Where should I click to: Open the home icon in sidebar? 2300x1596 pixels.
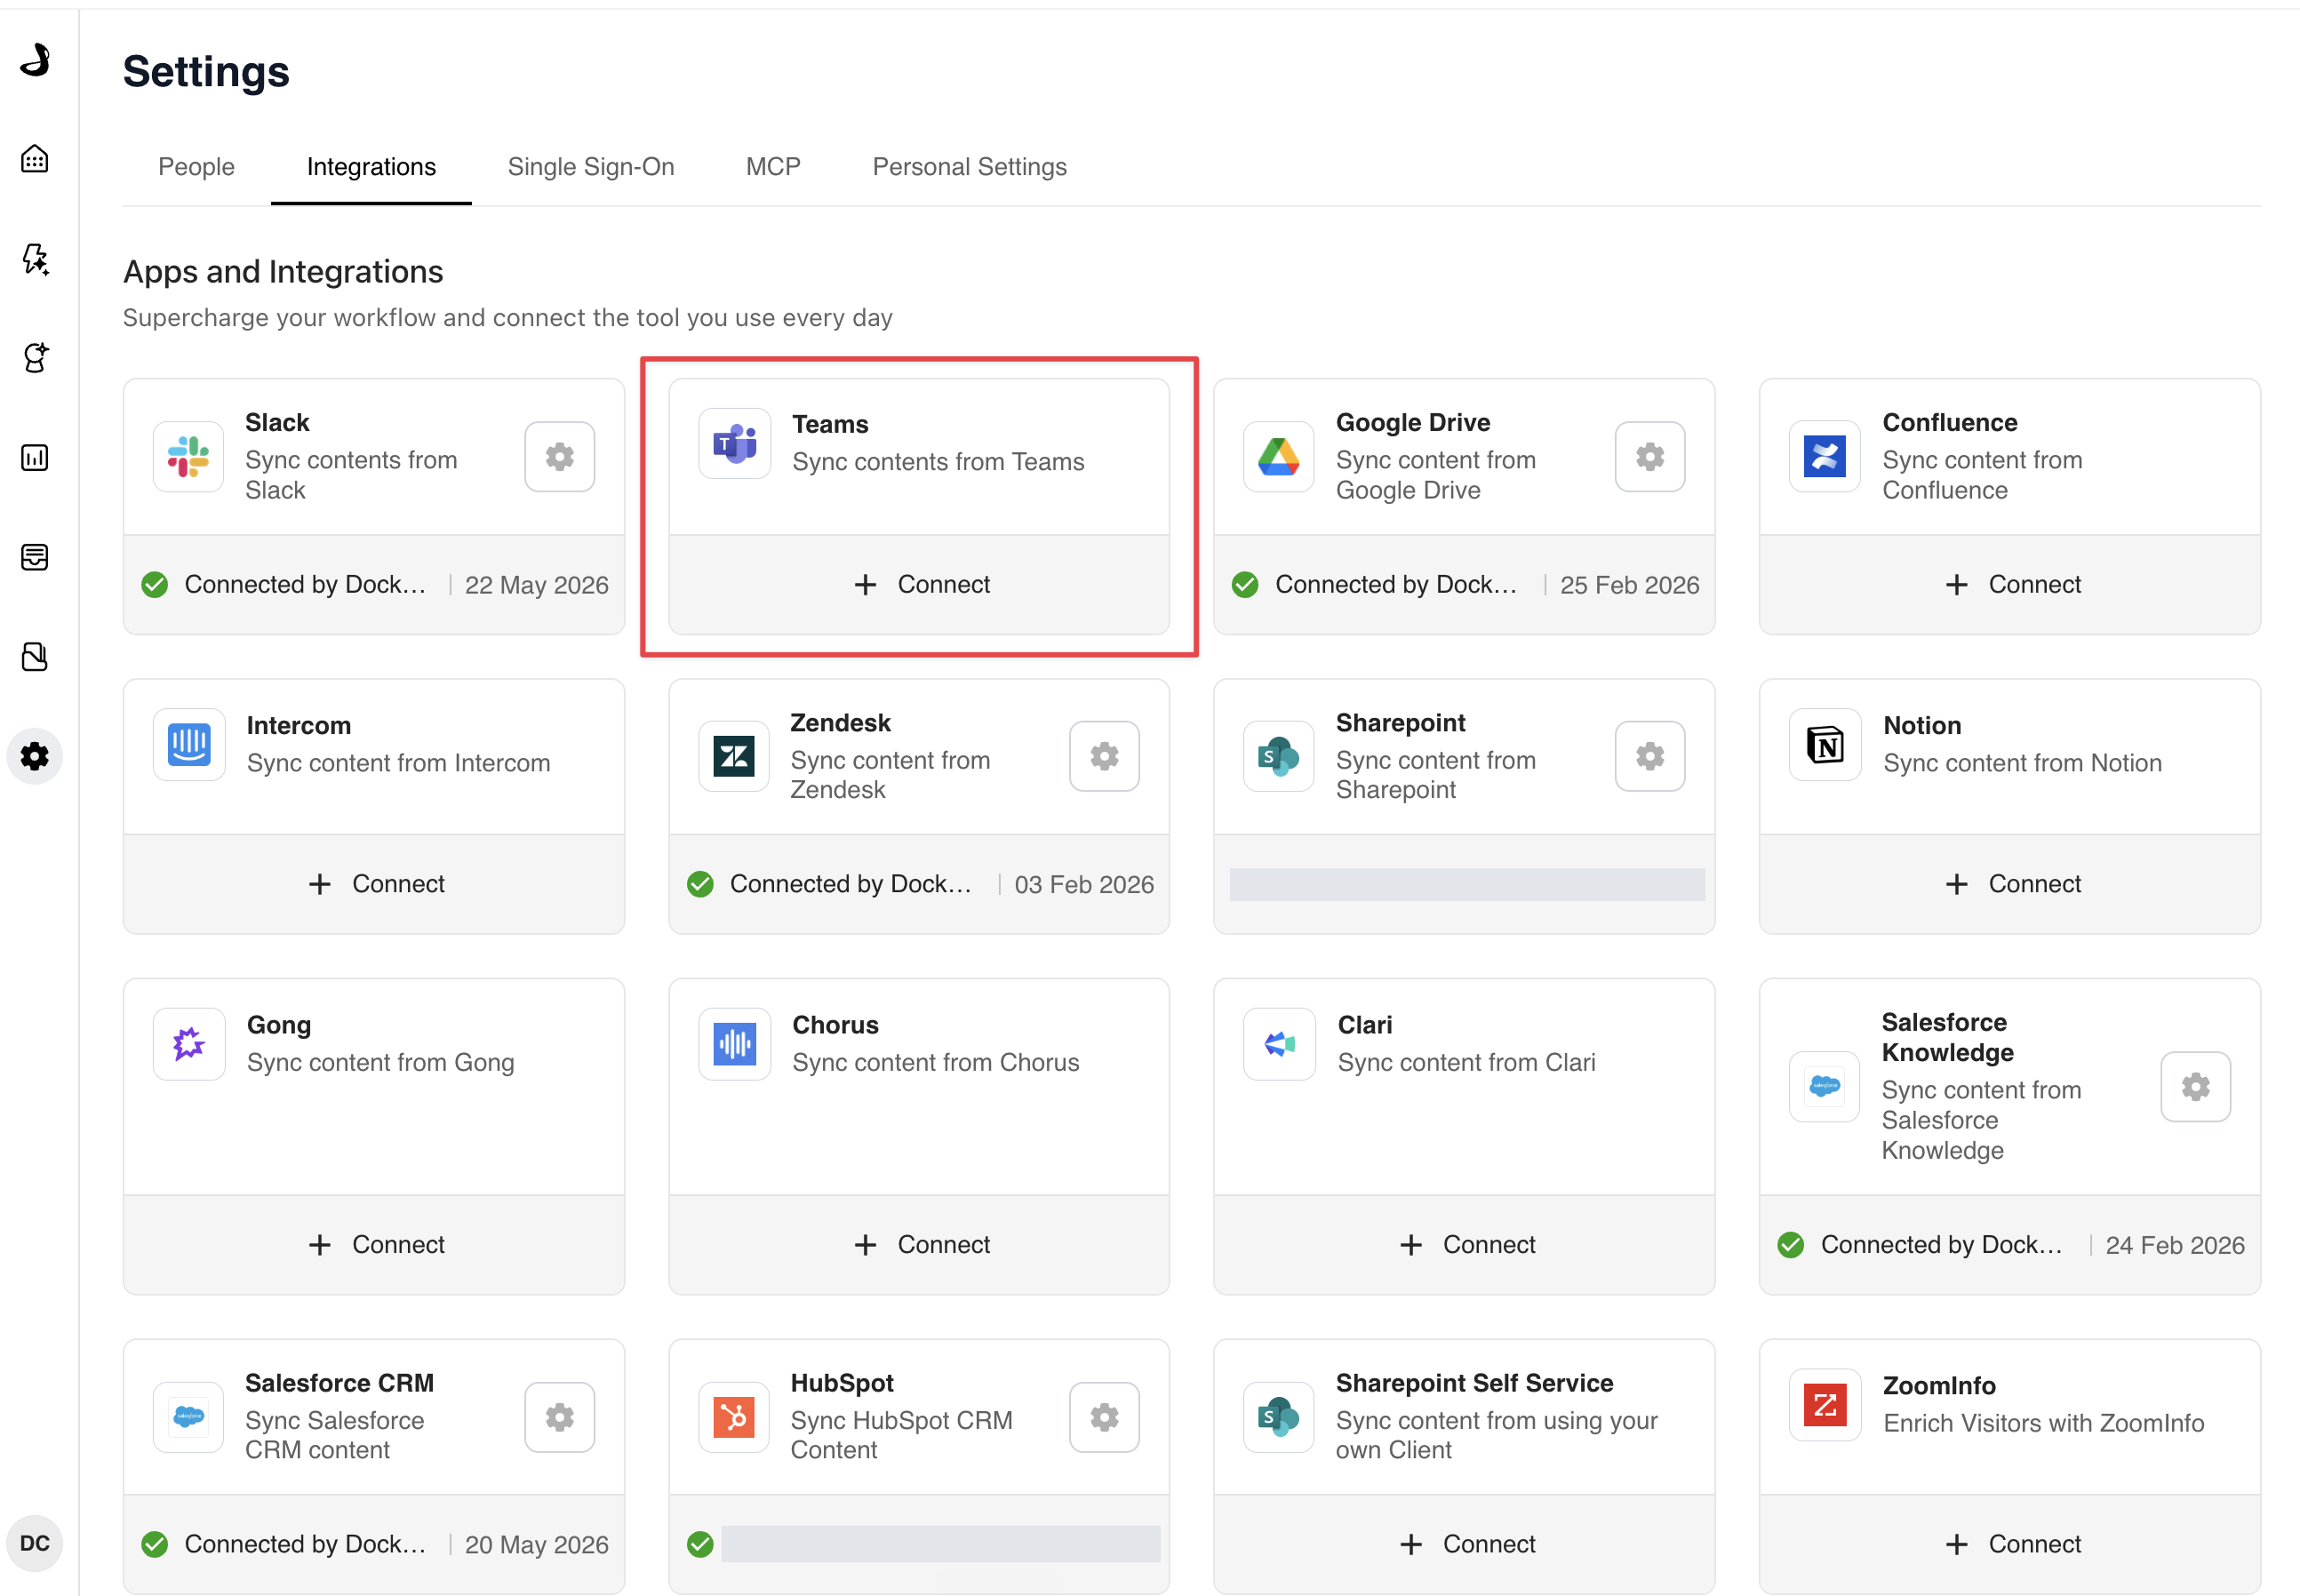tap(35, 159)
